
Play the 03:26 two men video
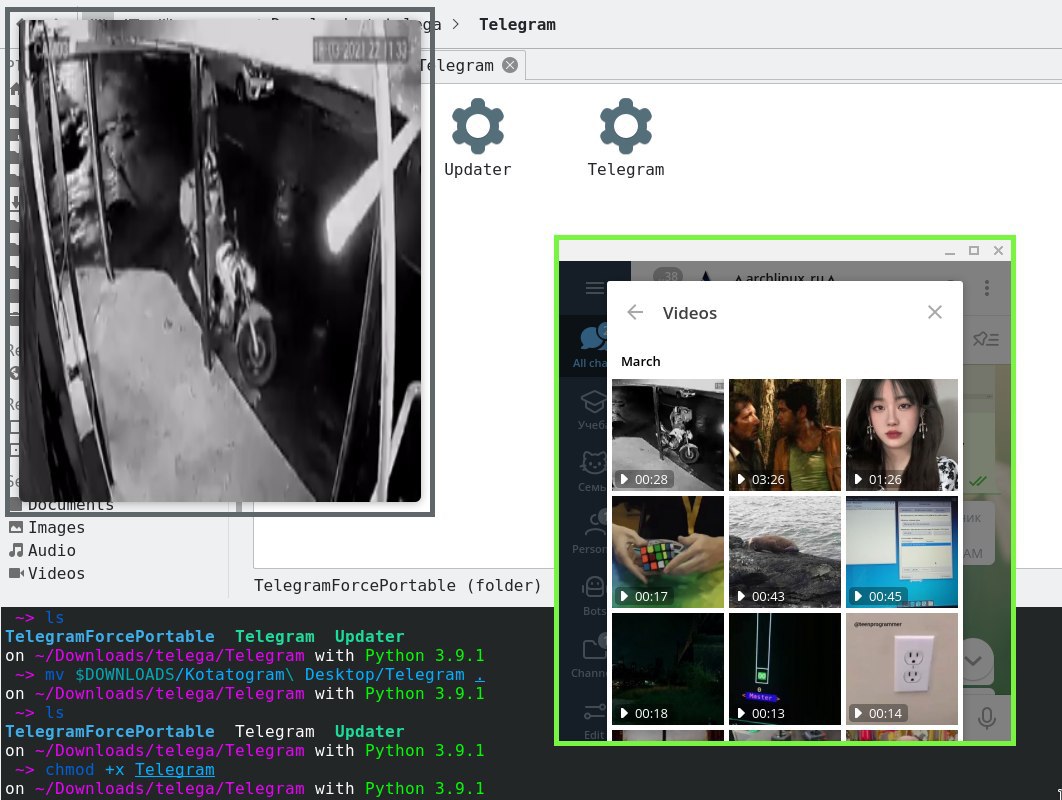785,435
